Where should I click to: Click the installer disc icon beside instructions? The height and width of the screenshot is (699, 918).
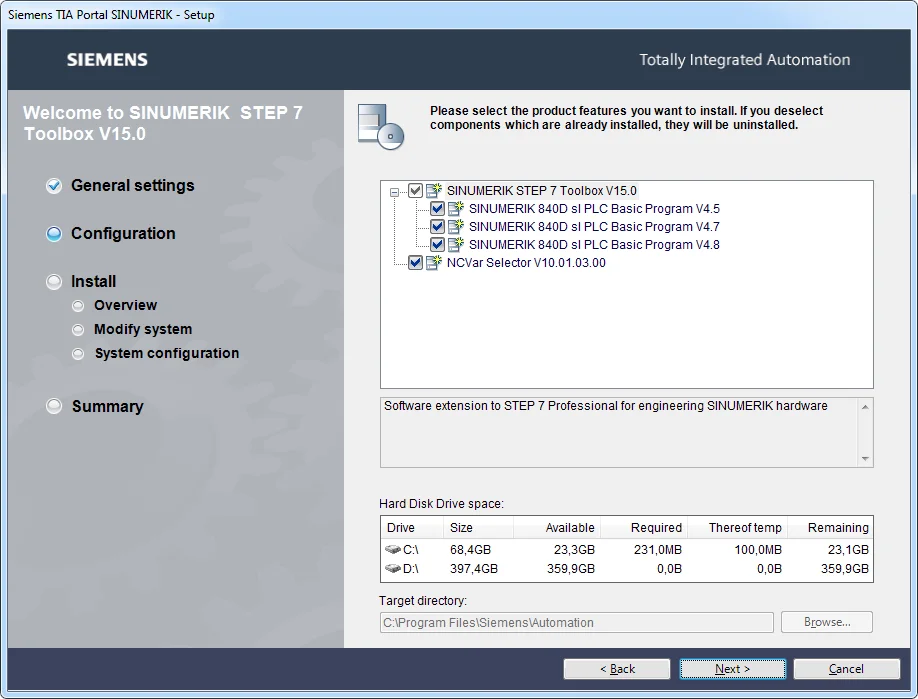click(380, 126)
